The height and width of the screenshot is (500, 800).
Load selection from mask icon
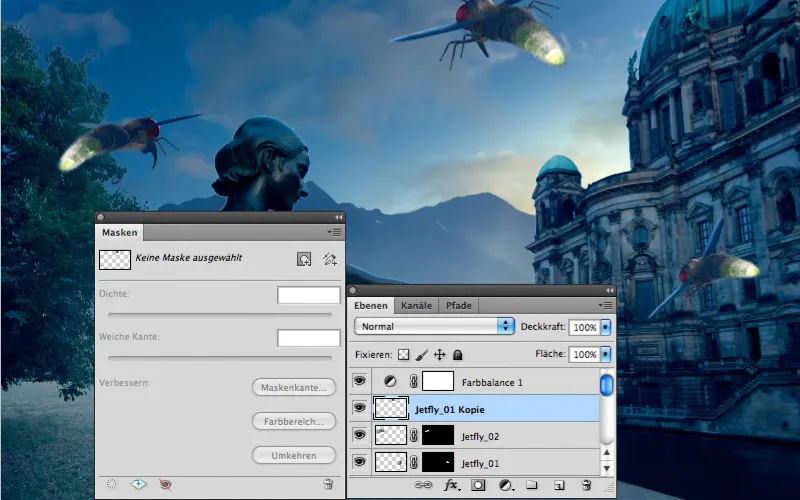[111, 484]
